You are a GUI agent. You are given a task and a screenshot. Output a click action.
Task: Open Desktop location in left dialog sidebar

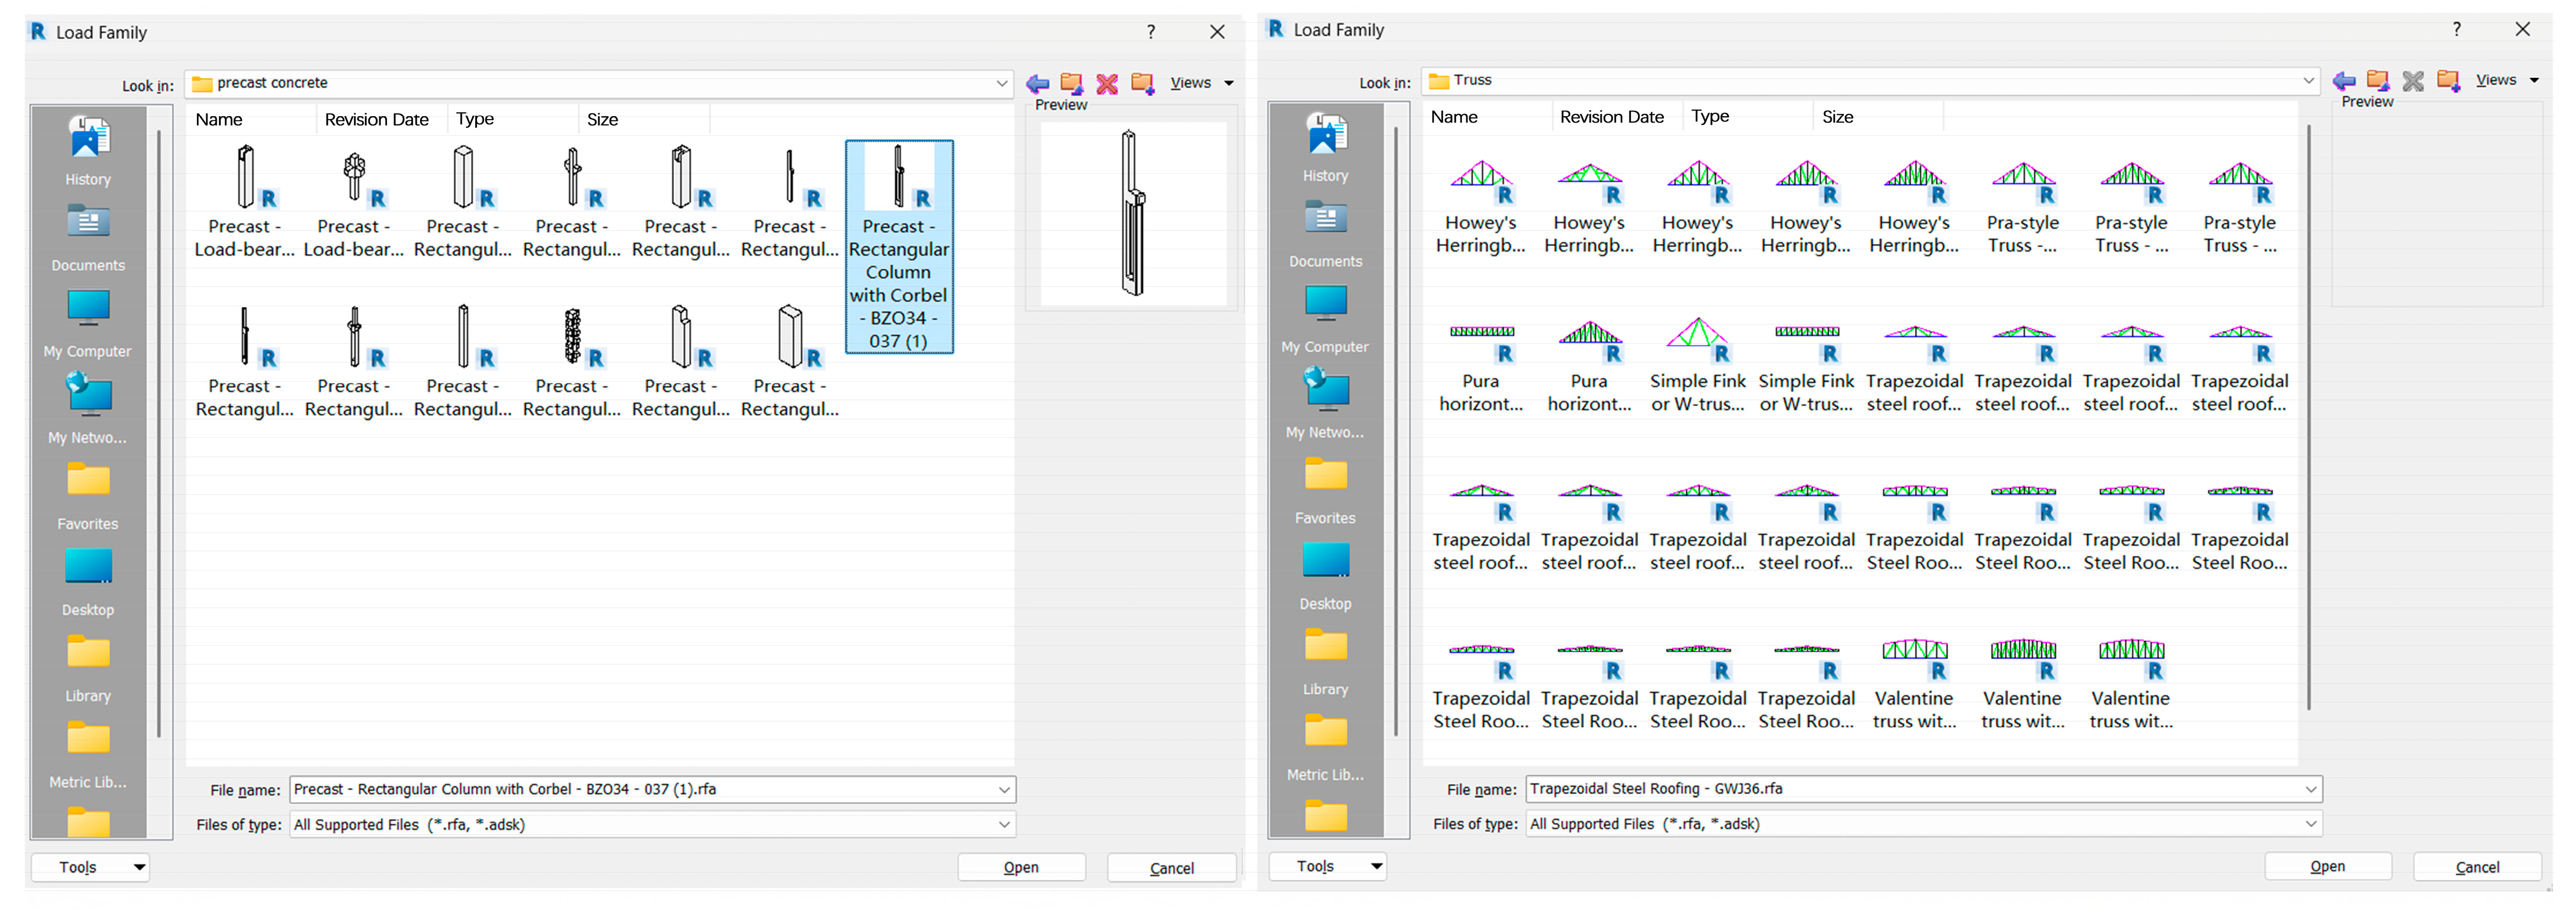tap(88, 581)
